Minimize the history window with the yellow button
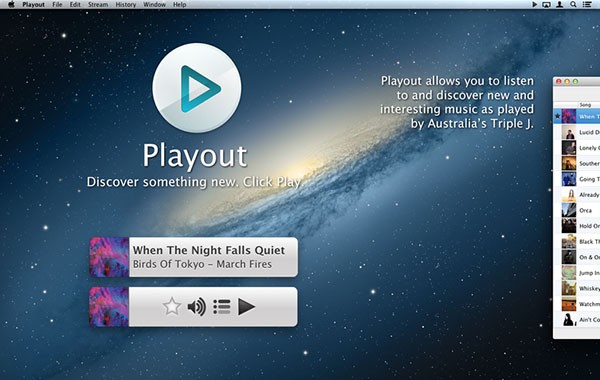600x380 pixels. [567, 82]
